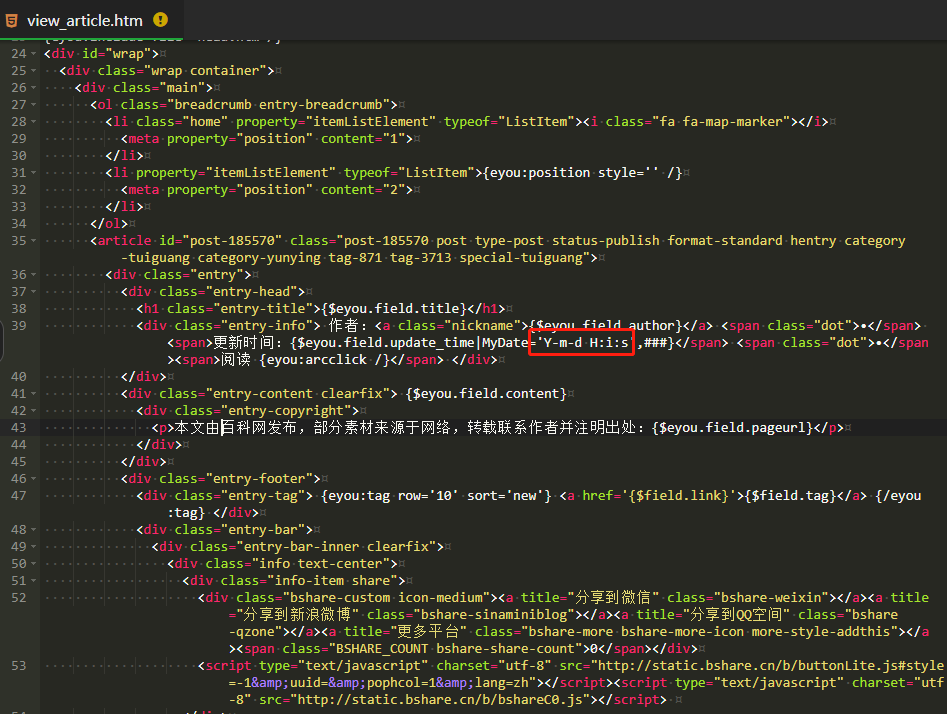
Task: Switch to the view_article.htm tab
Action: click(x=84, y=20)
